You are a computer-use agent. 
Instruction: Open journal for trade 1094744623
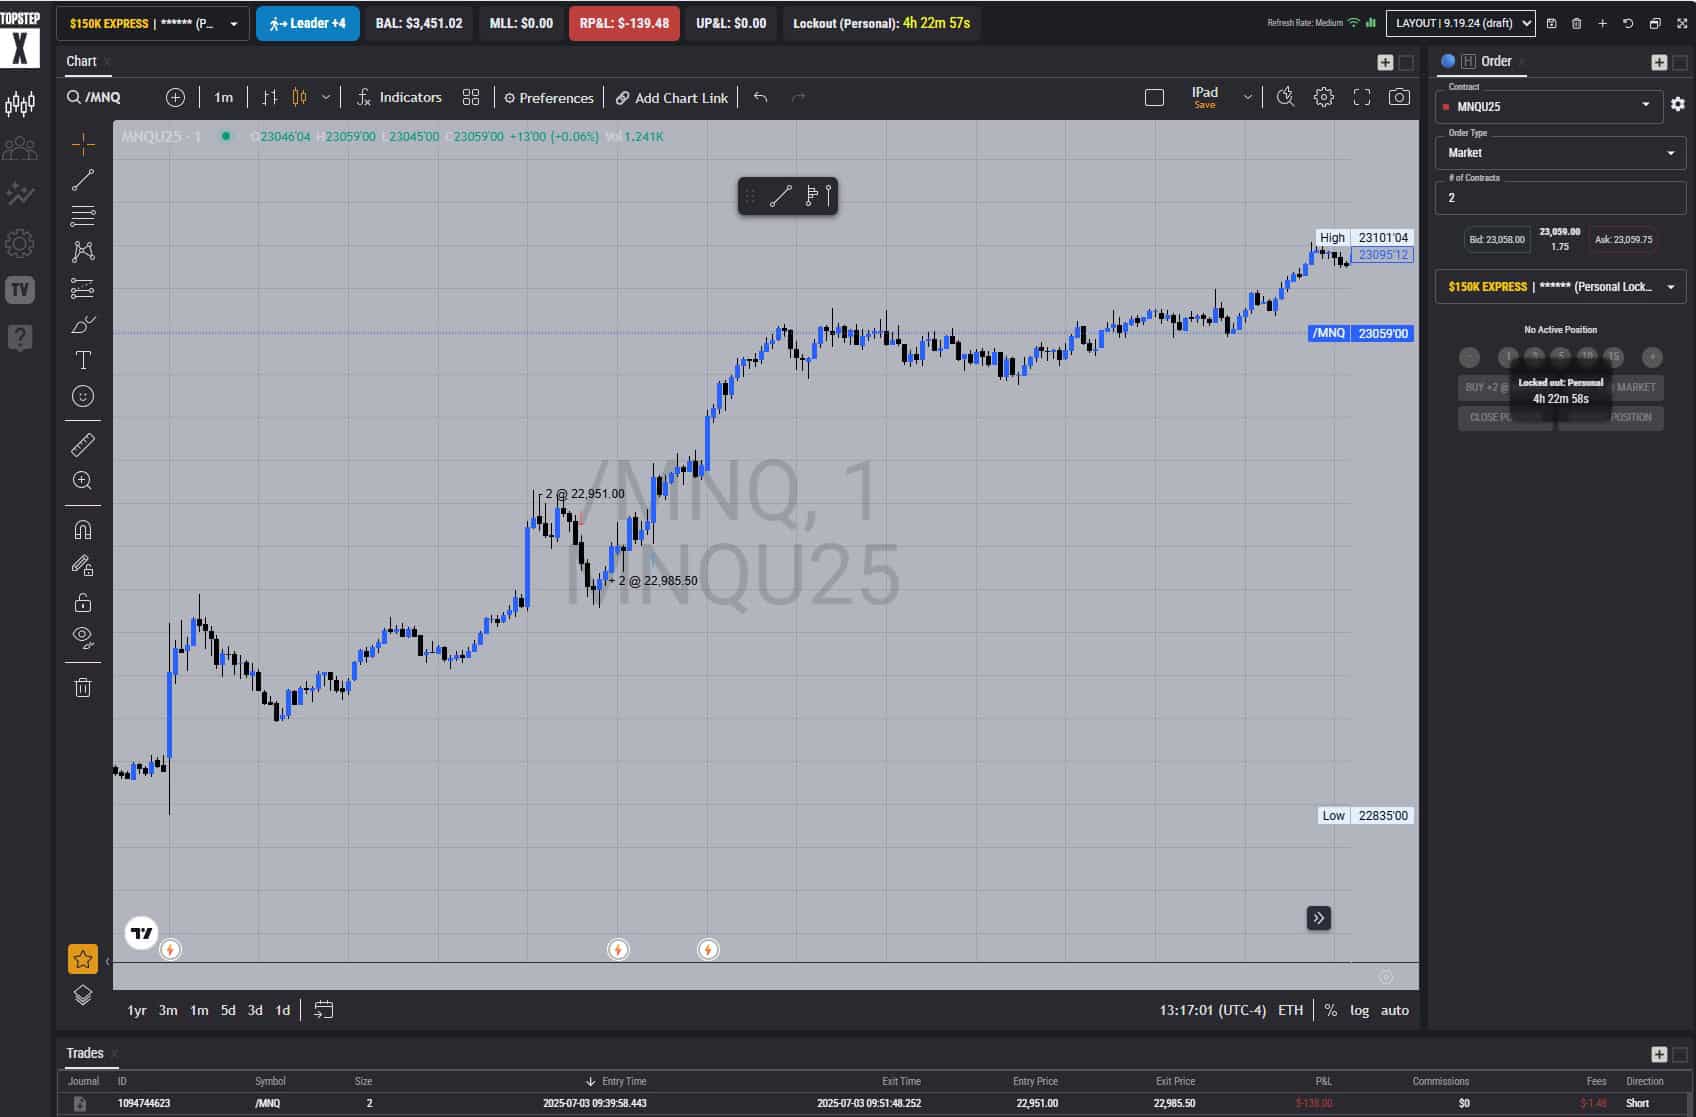point(80,1103)
